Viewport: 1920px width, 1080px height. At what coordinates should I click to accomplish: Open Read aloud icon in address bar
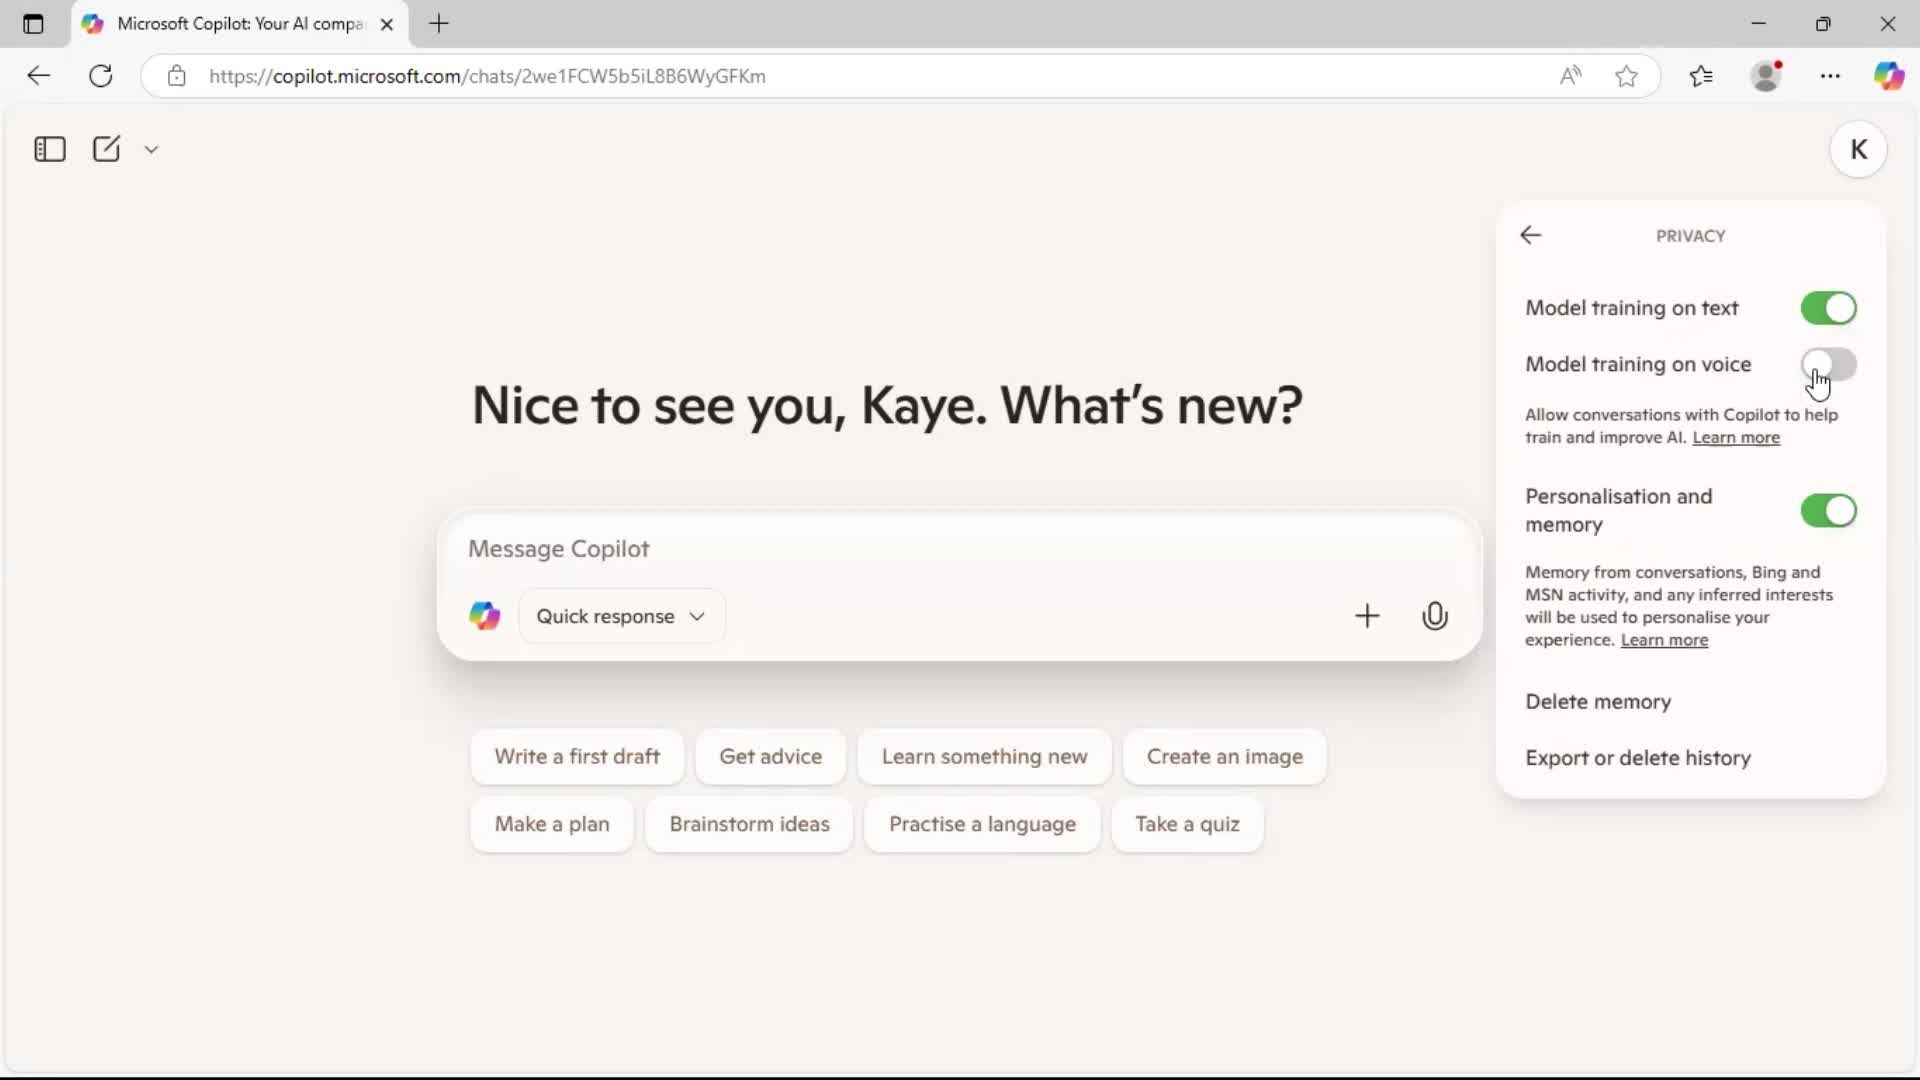1570,76
